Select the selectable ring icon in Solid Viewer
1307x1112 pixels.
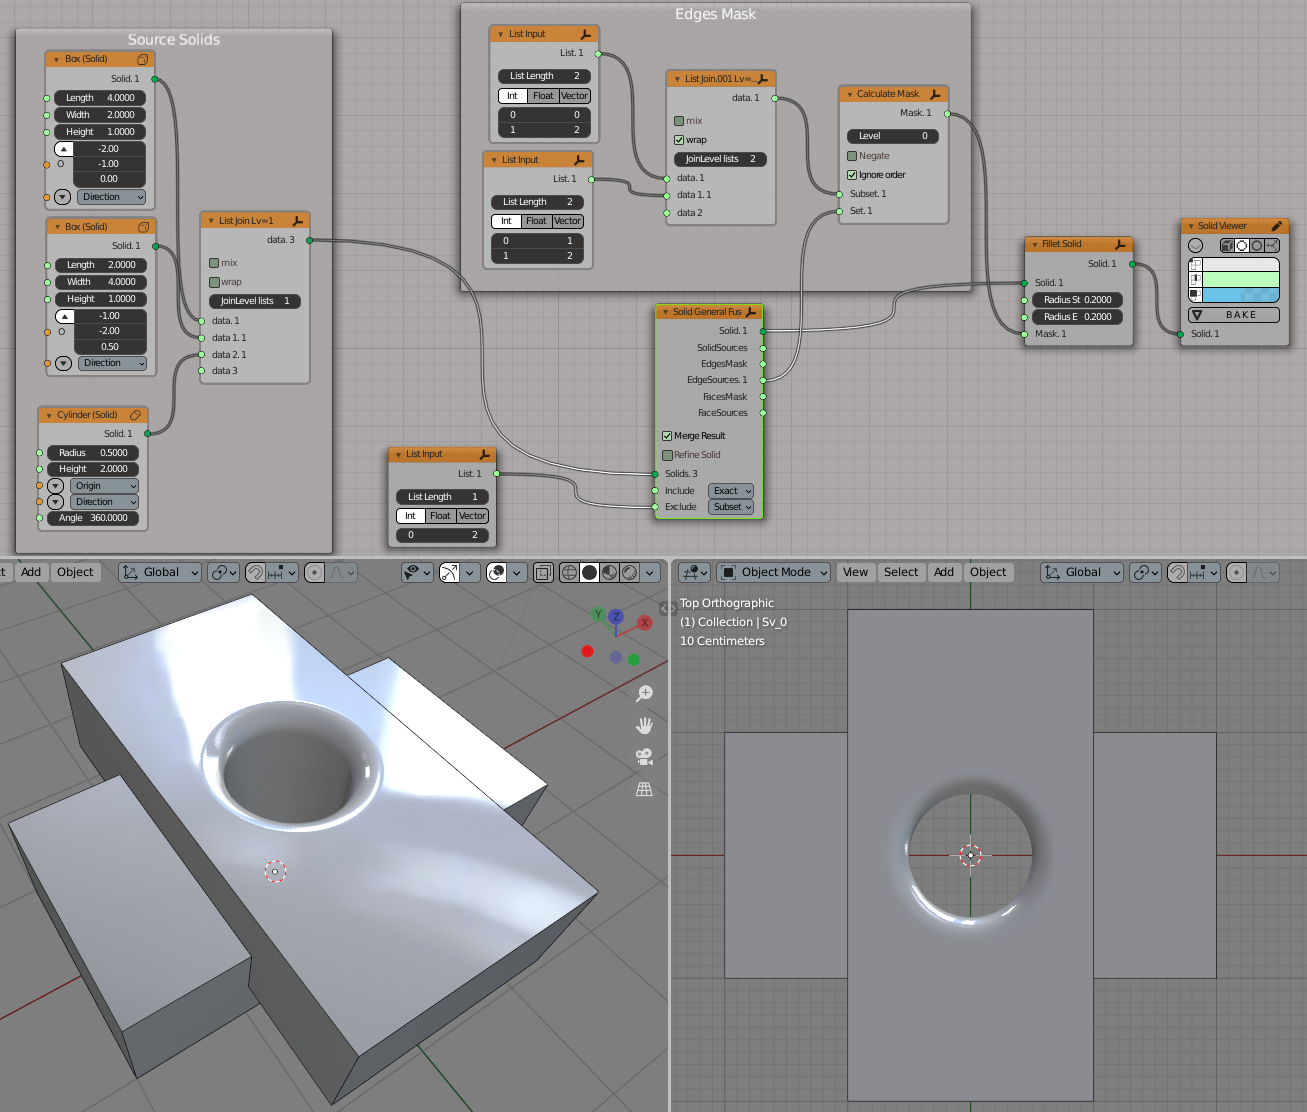tap(1242, 245)
